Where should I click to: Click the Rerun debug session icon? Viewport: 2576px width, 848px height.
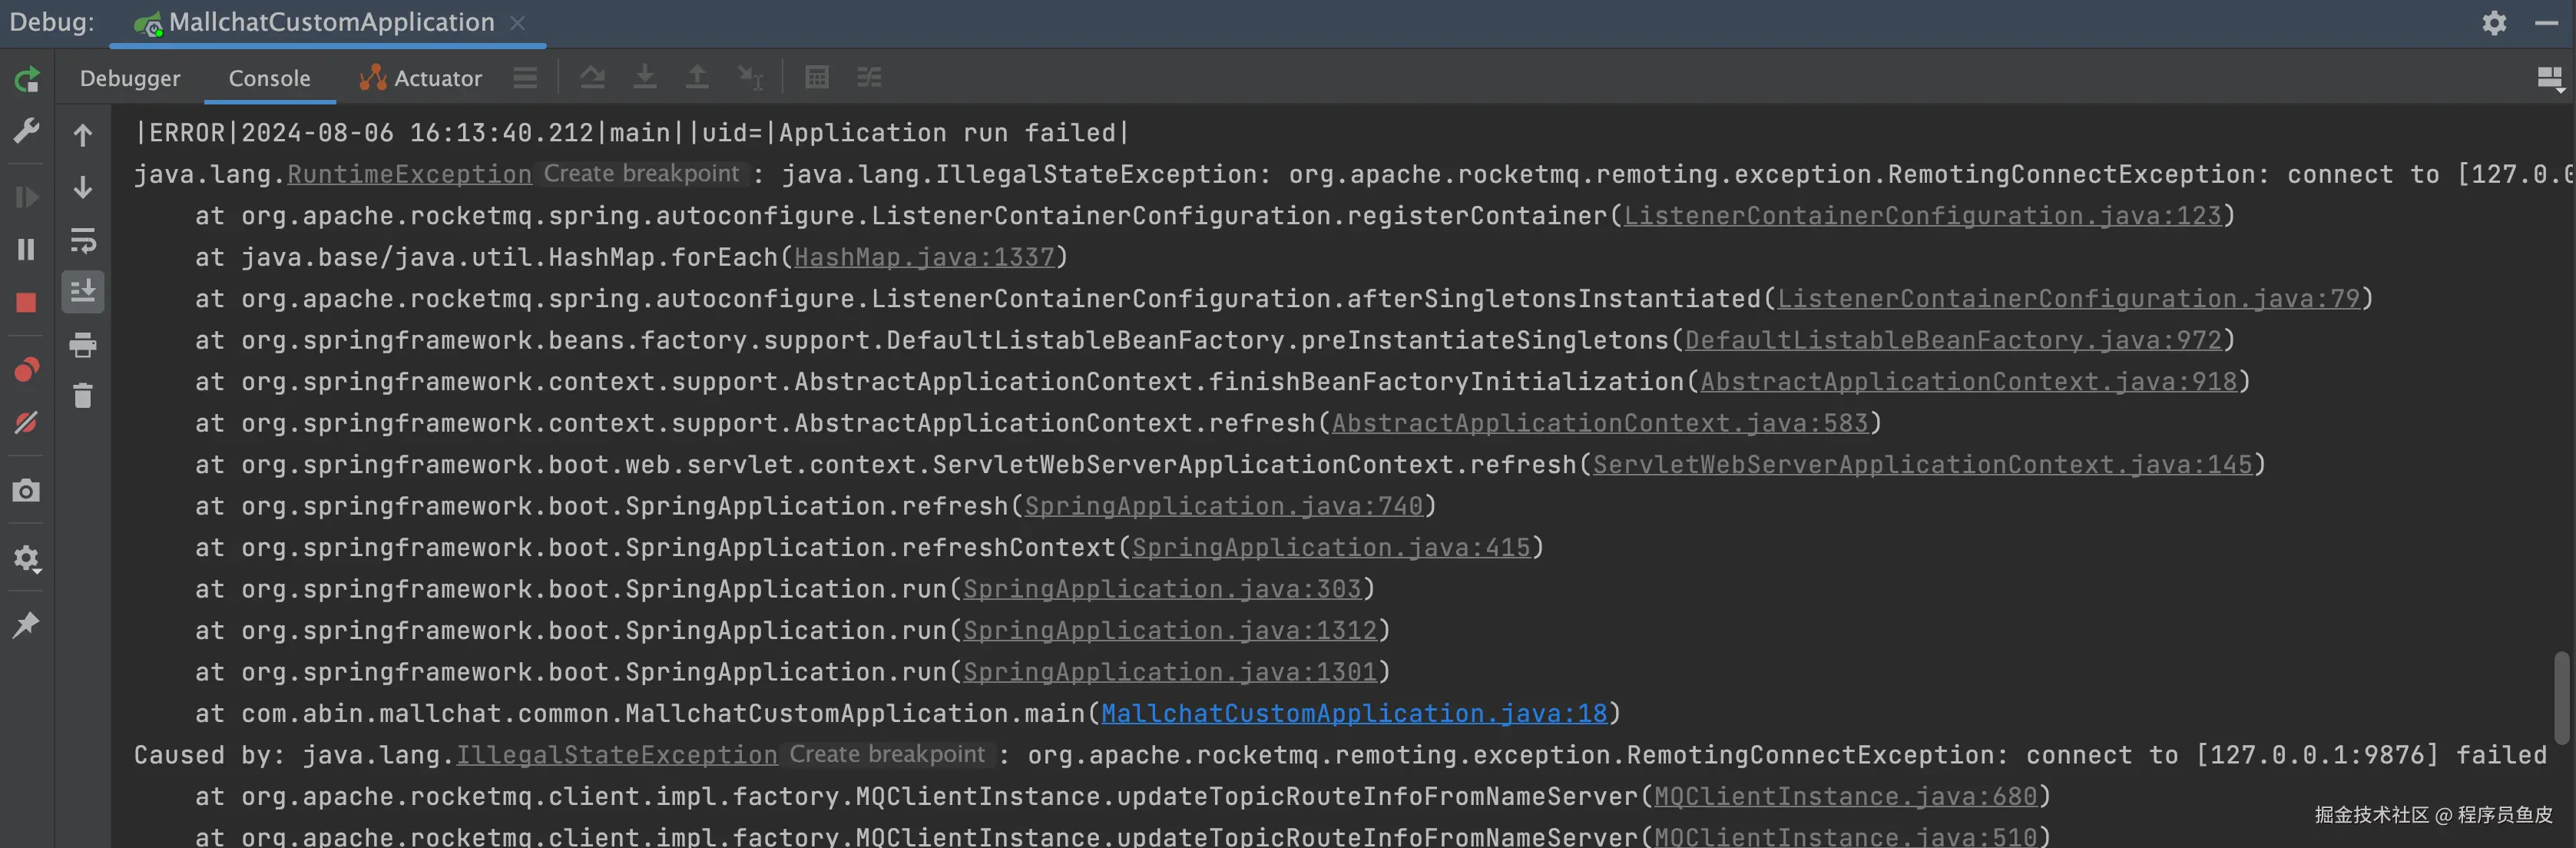point(27,79)
